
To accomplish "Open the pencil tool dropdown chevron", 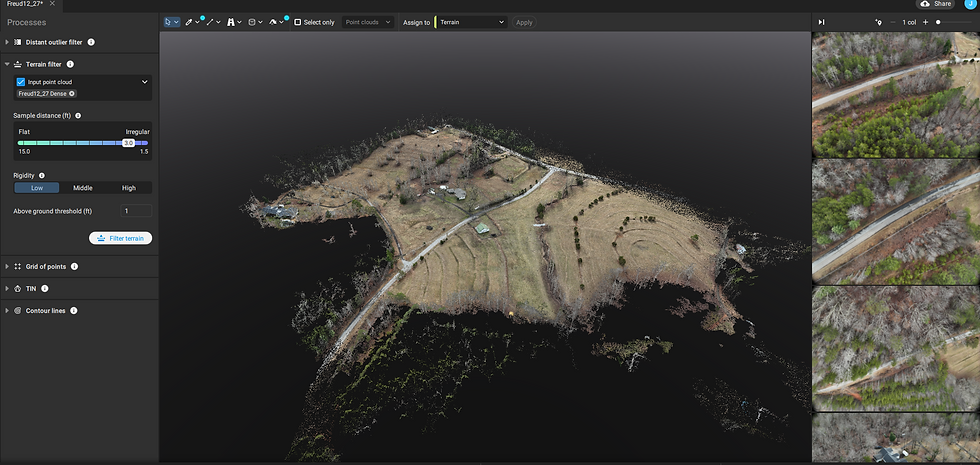I will pos(197,22).
